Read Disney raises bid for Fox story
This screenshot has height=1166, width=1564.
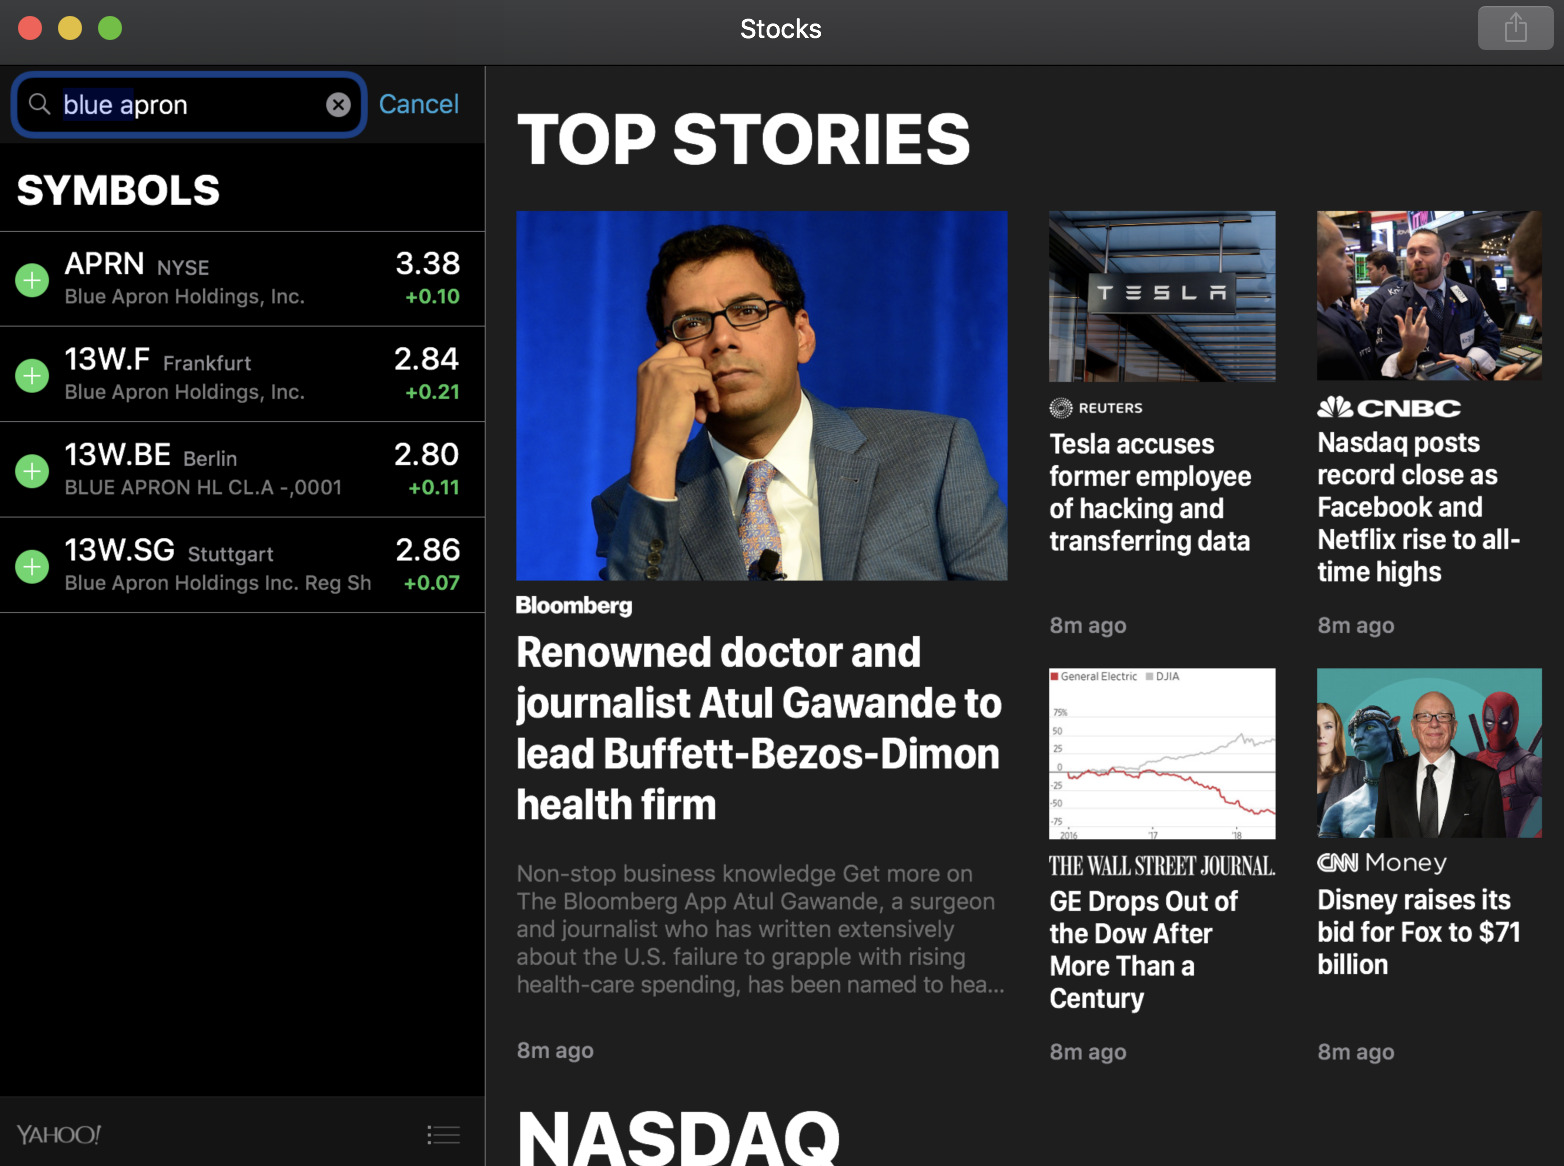[x=1418, y=931]
